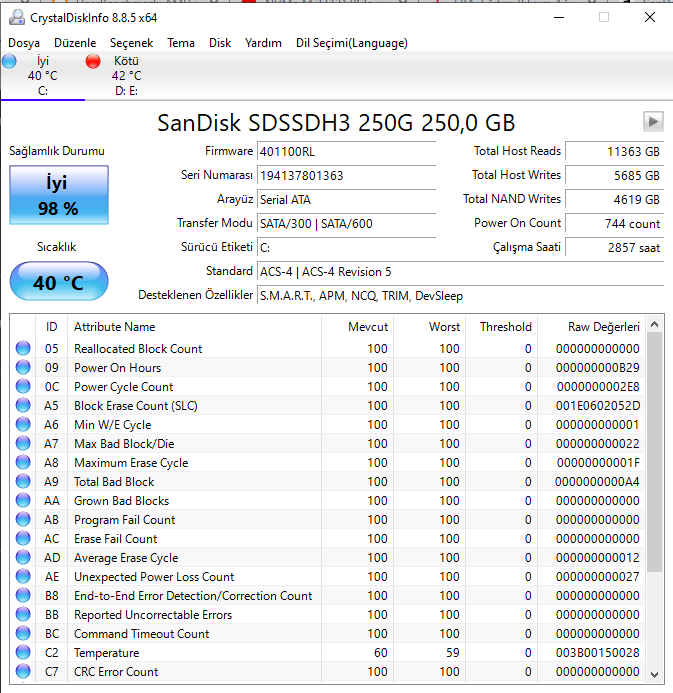Click status icon for Maximum Erase Cycle
The height and width of the screenshot is (693, 673).
pyautogui.click(x=23, y=462)
